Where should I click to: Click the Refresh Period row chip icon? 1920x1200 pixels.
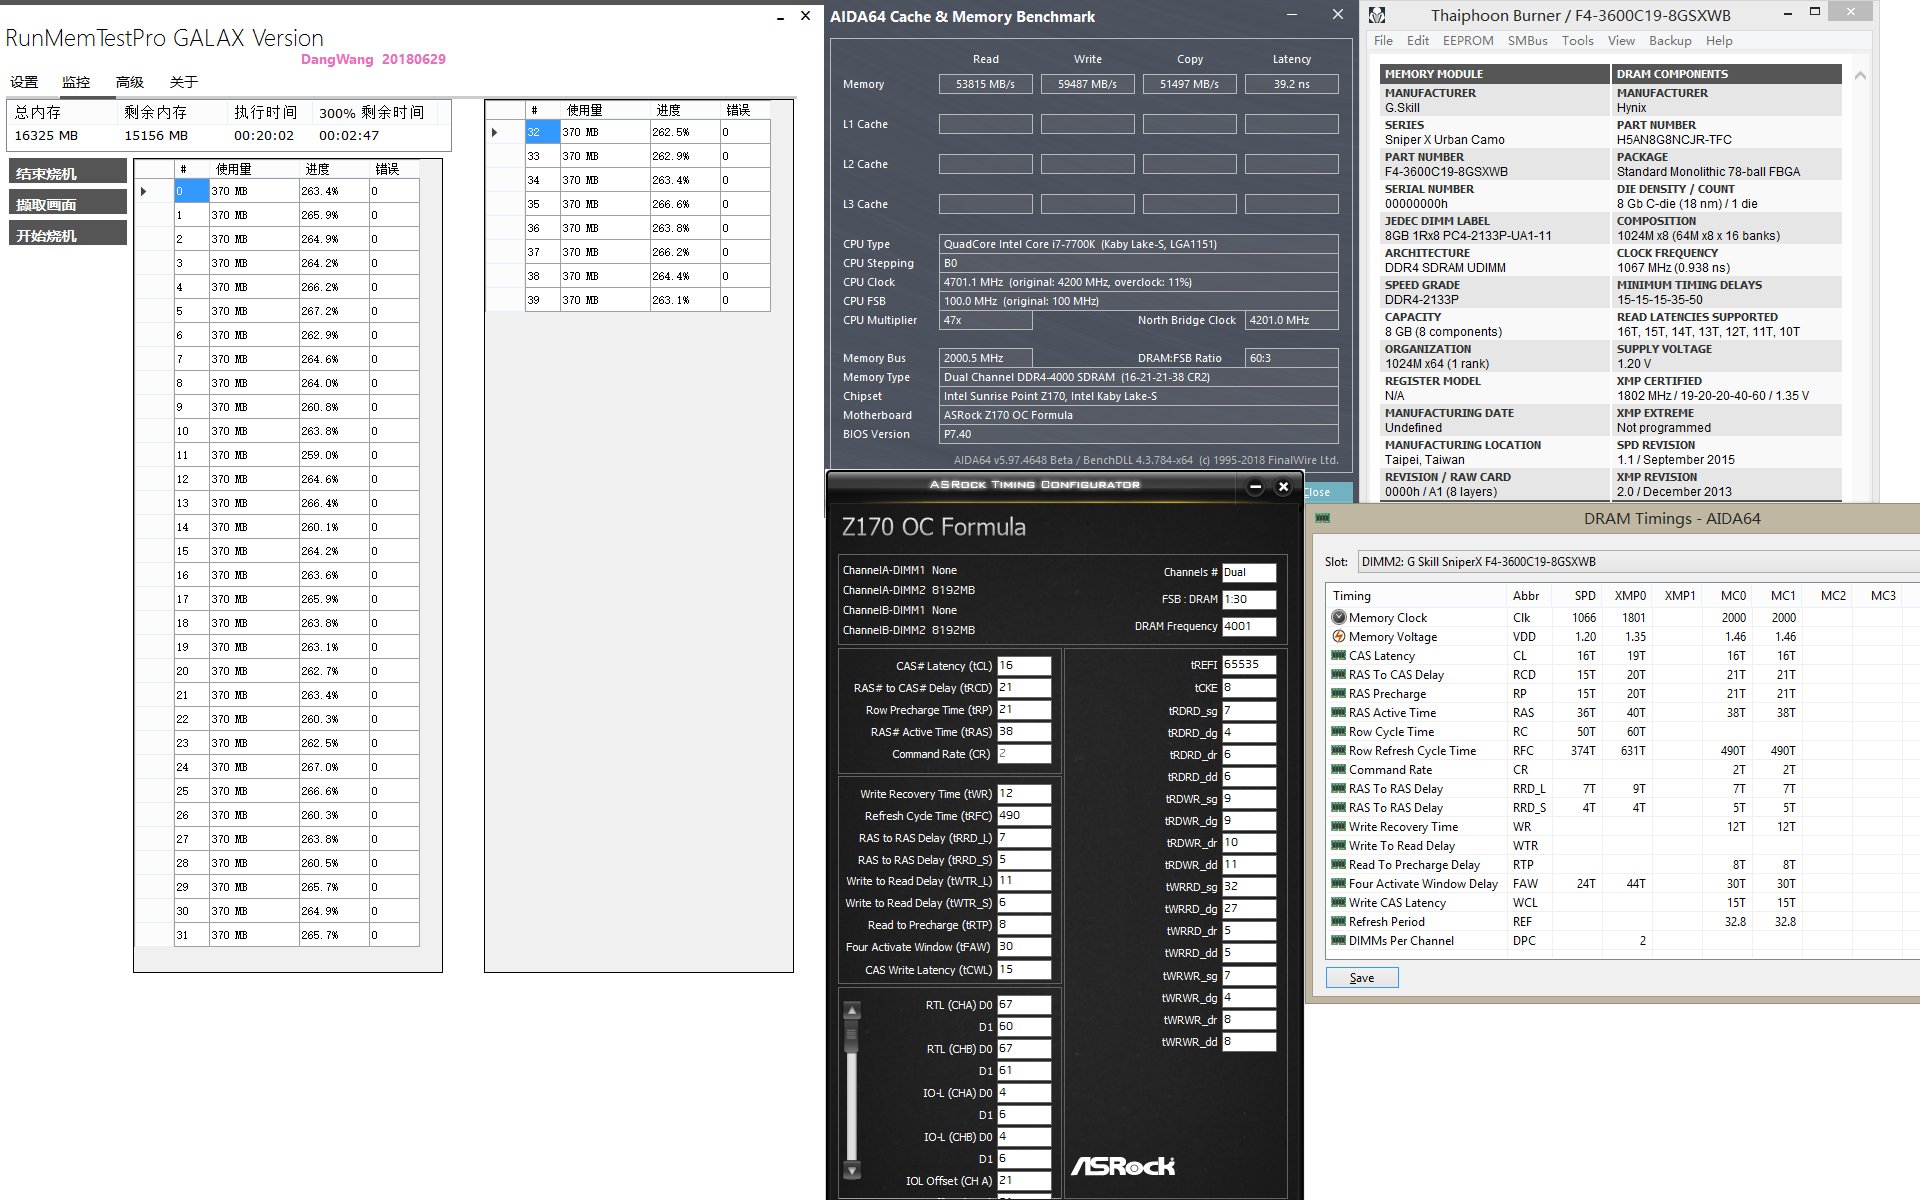tap(1338, 921)
